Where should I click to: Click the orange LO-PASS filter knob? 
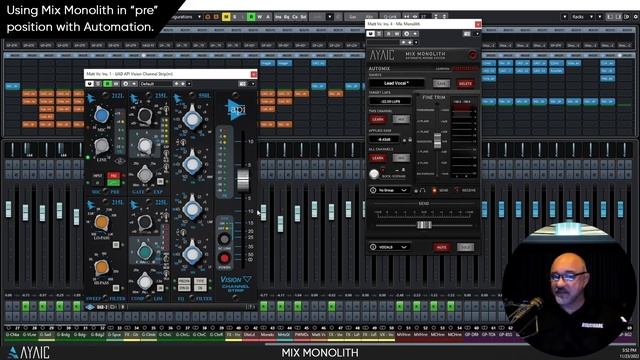click(101, 222)
